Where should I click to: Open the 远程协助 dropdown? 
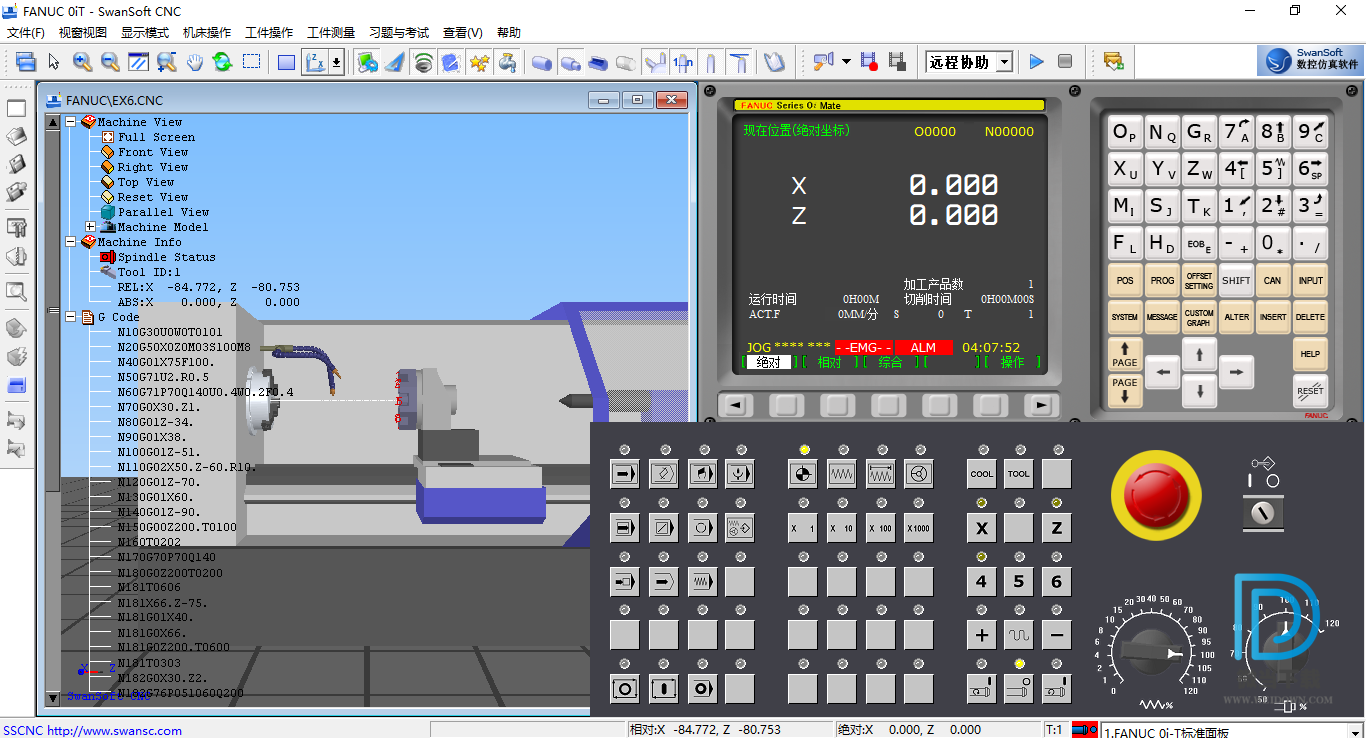pyautogui.click(x=1004, y=62)
